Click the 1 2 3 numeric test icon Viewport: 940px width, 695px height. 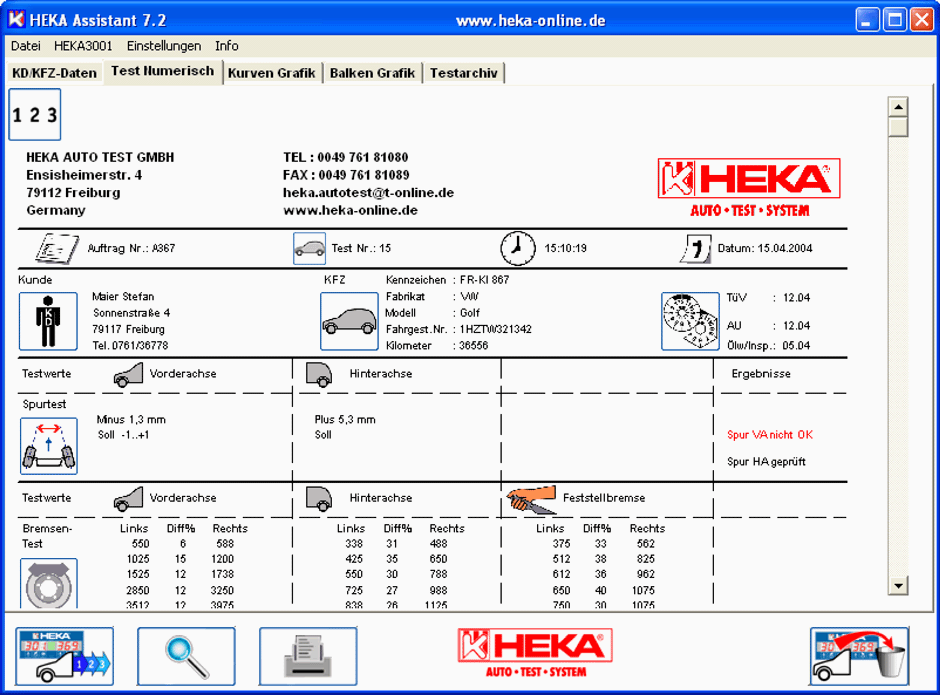[35, 115]
